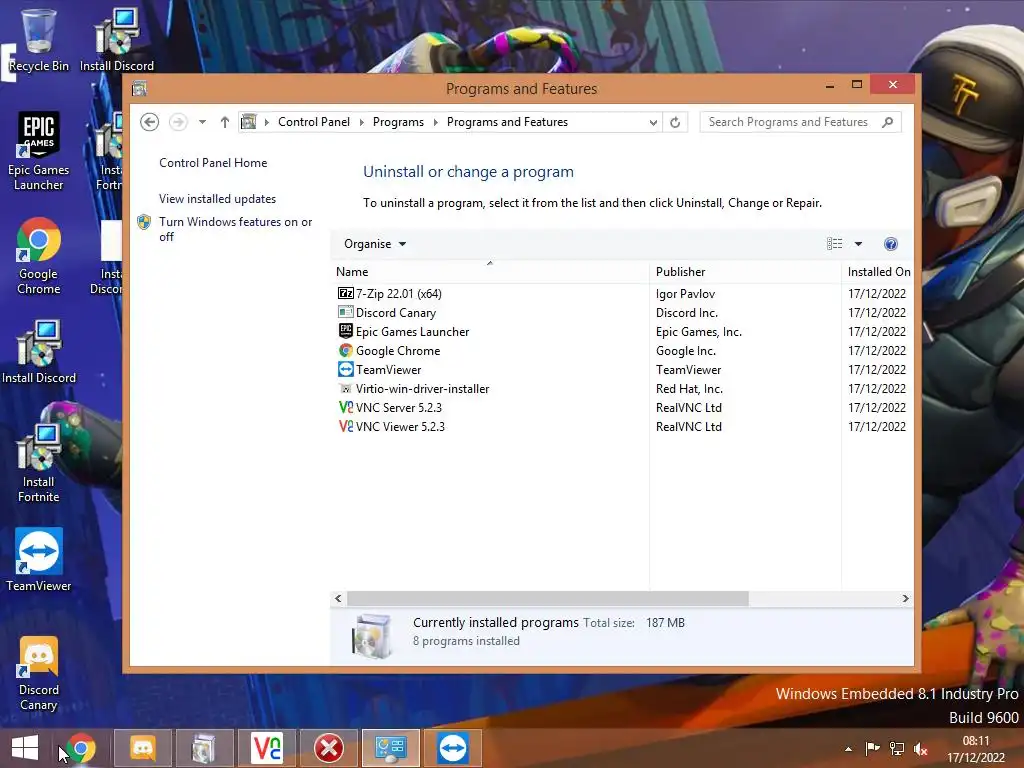The height and width of the screenshot is (768, 1024).
Task: Focus the Search Programs and Features box
Action: coord(800,122)
